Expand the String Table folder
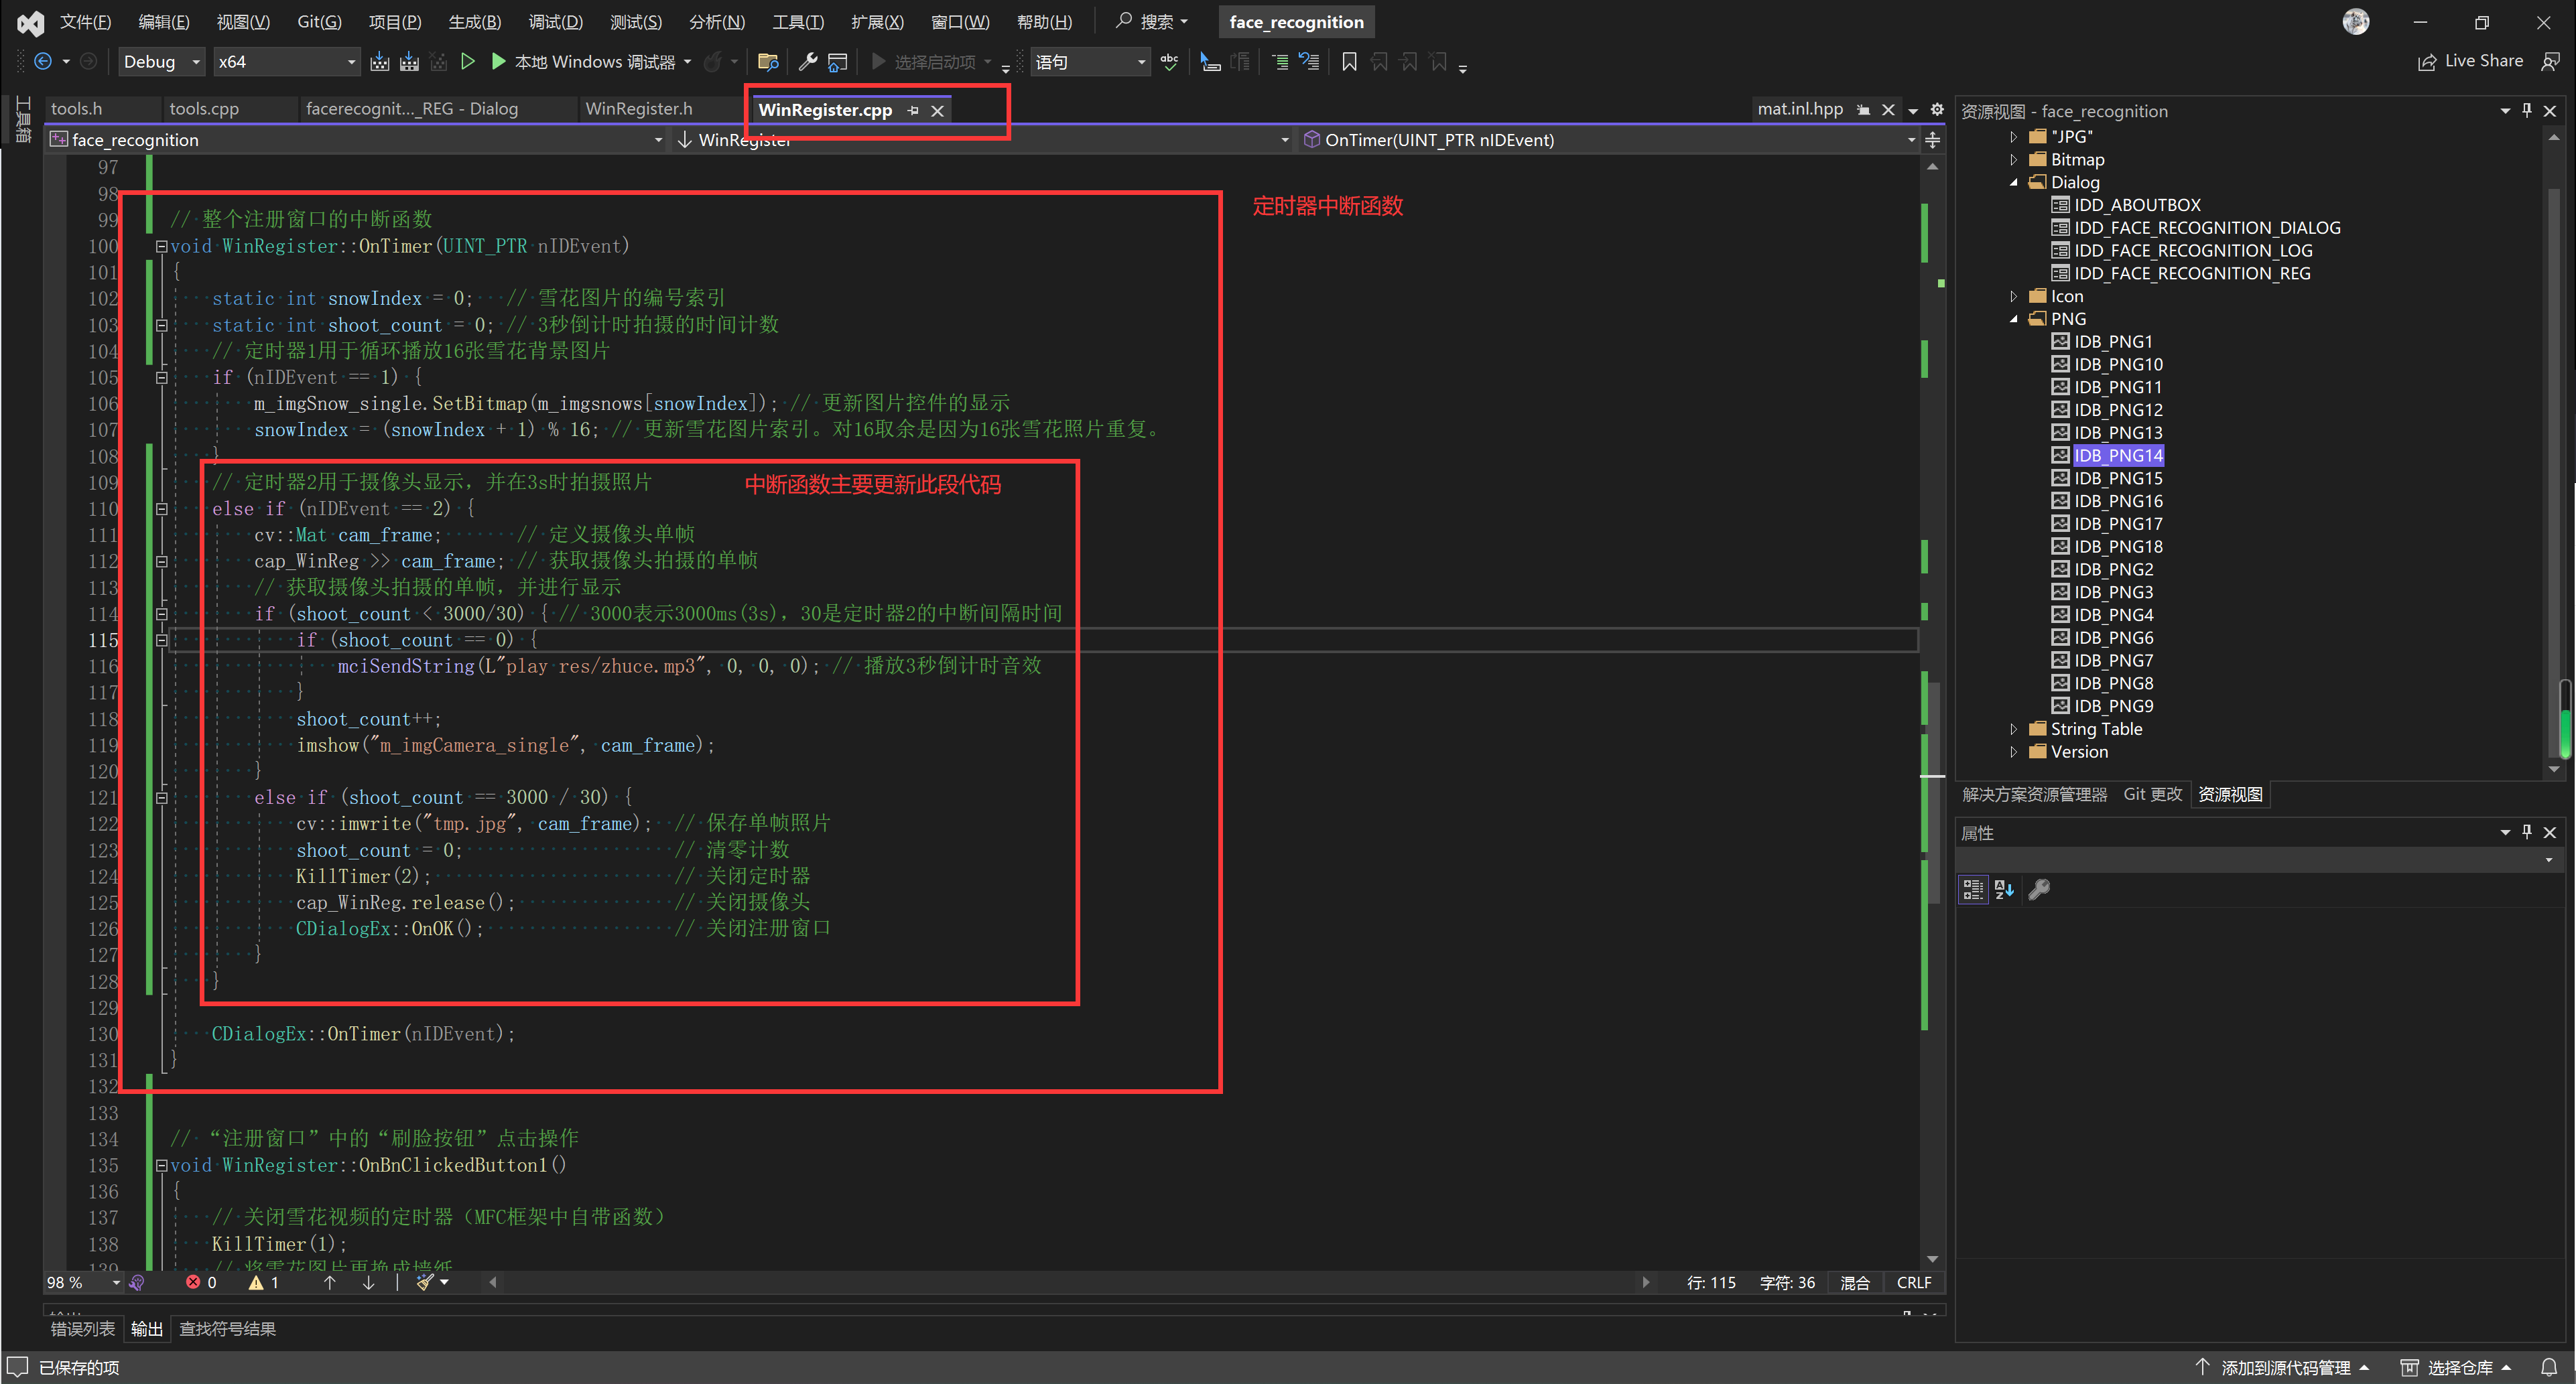The width and height of the screenshot is (2576, 1384). 2014,729
